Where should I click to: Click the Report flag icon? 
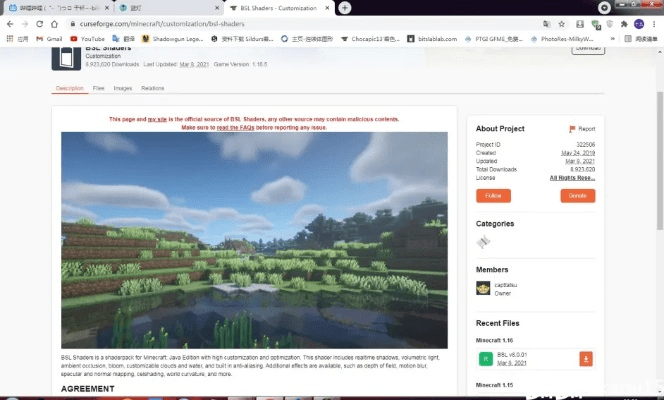click(x=572, y=129)
